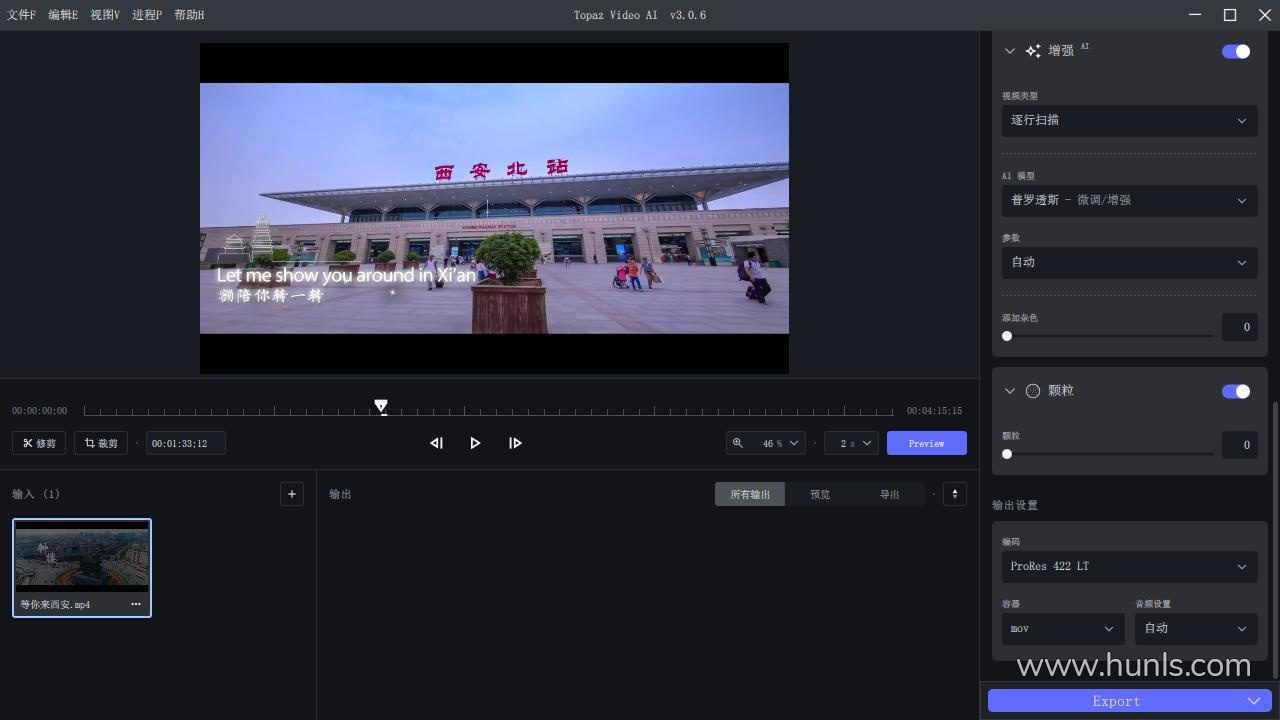Click the 修剪 trim scissors button

coord(40,443)
